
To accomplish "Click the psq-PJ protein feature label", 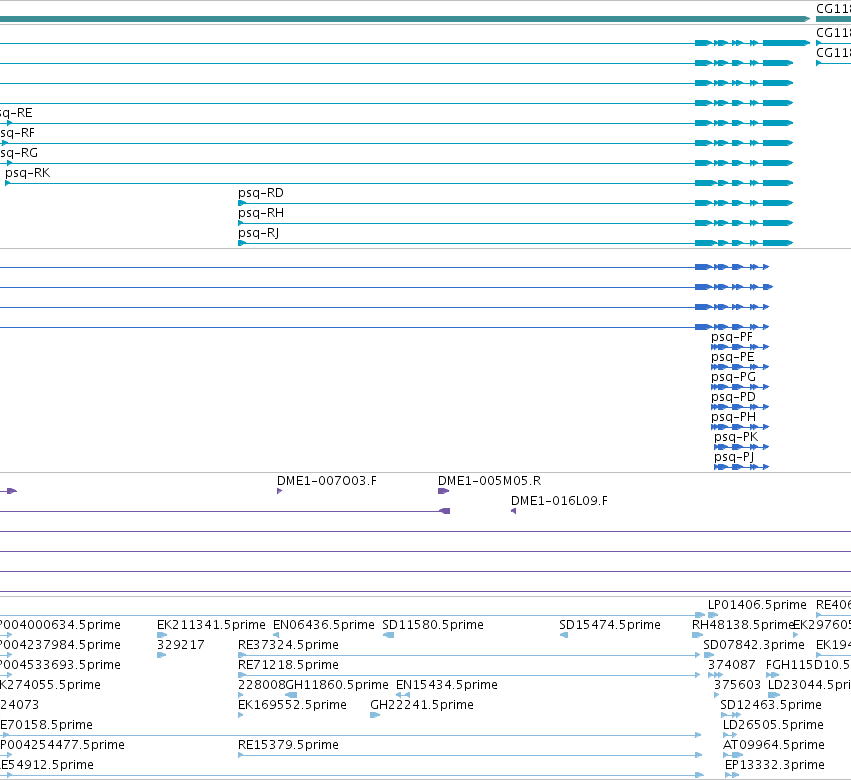I will pos(734,457).
